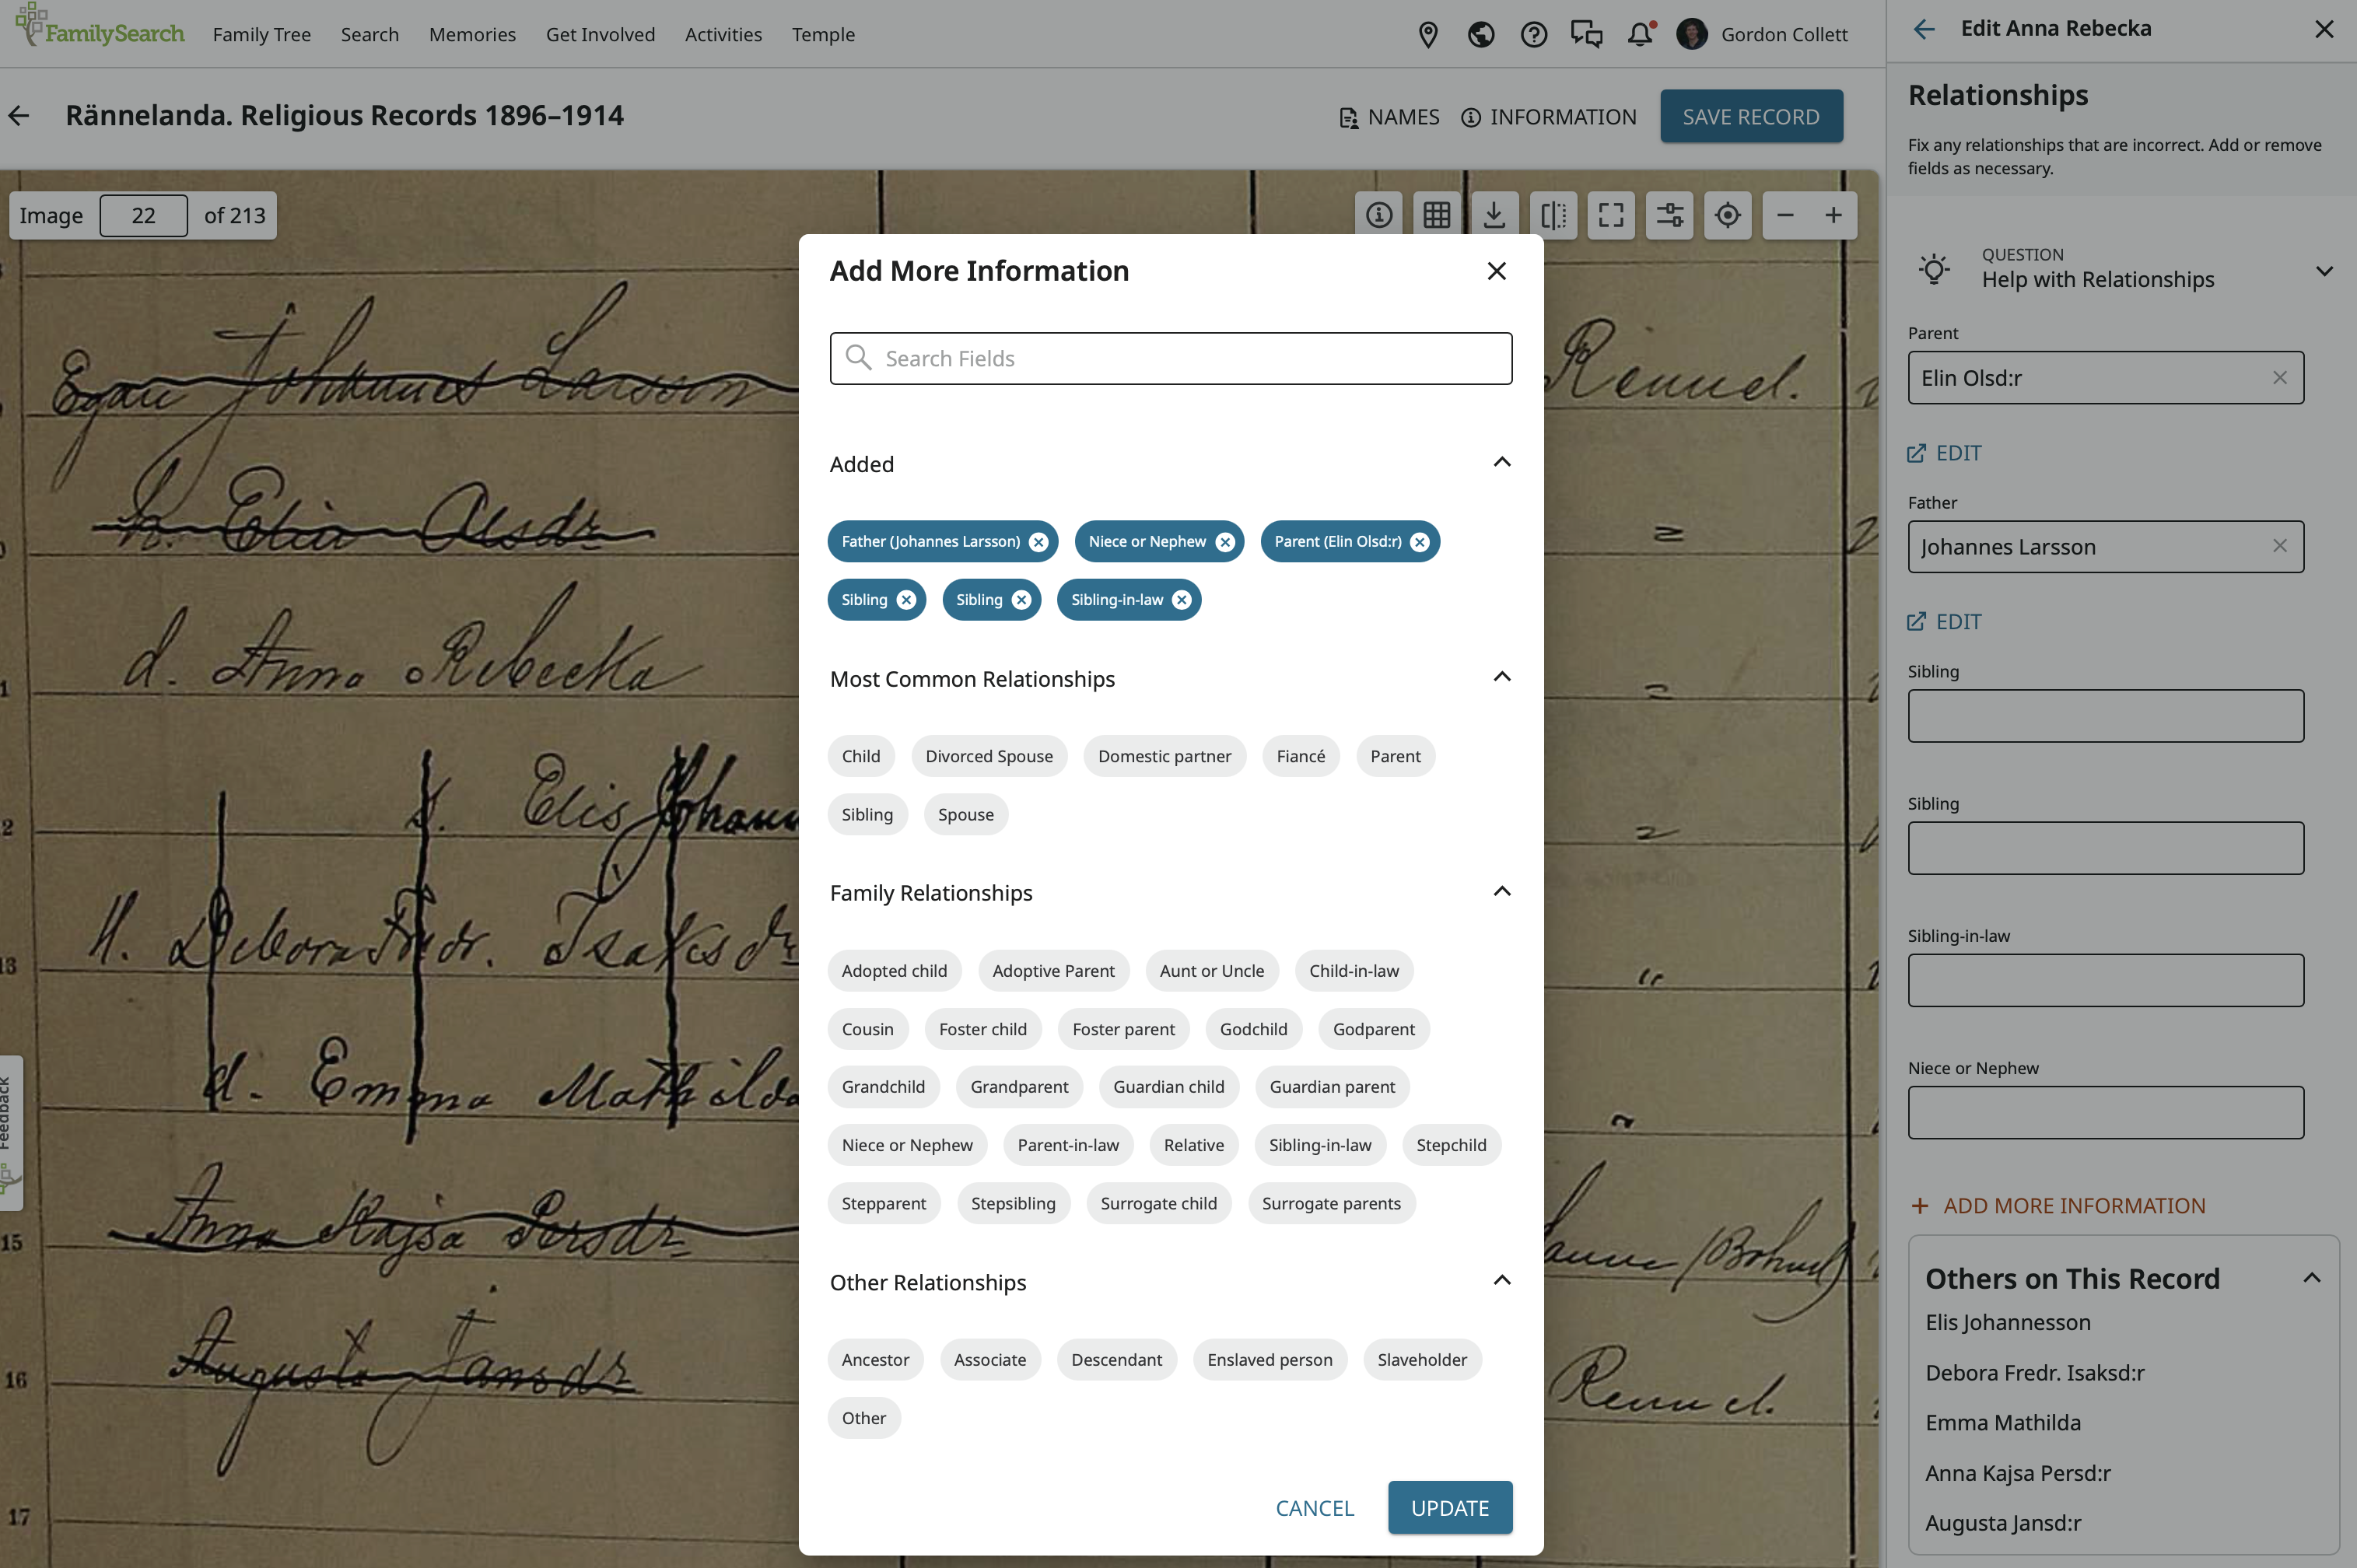
Task: Select the Godparent relationship chip
Action: 1373,1029
